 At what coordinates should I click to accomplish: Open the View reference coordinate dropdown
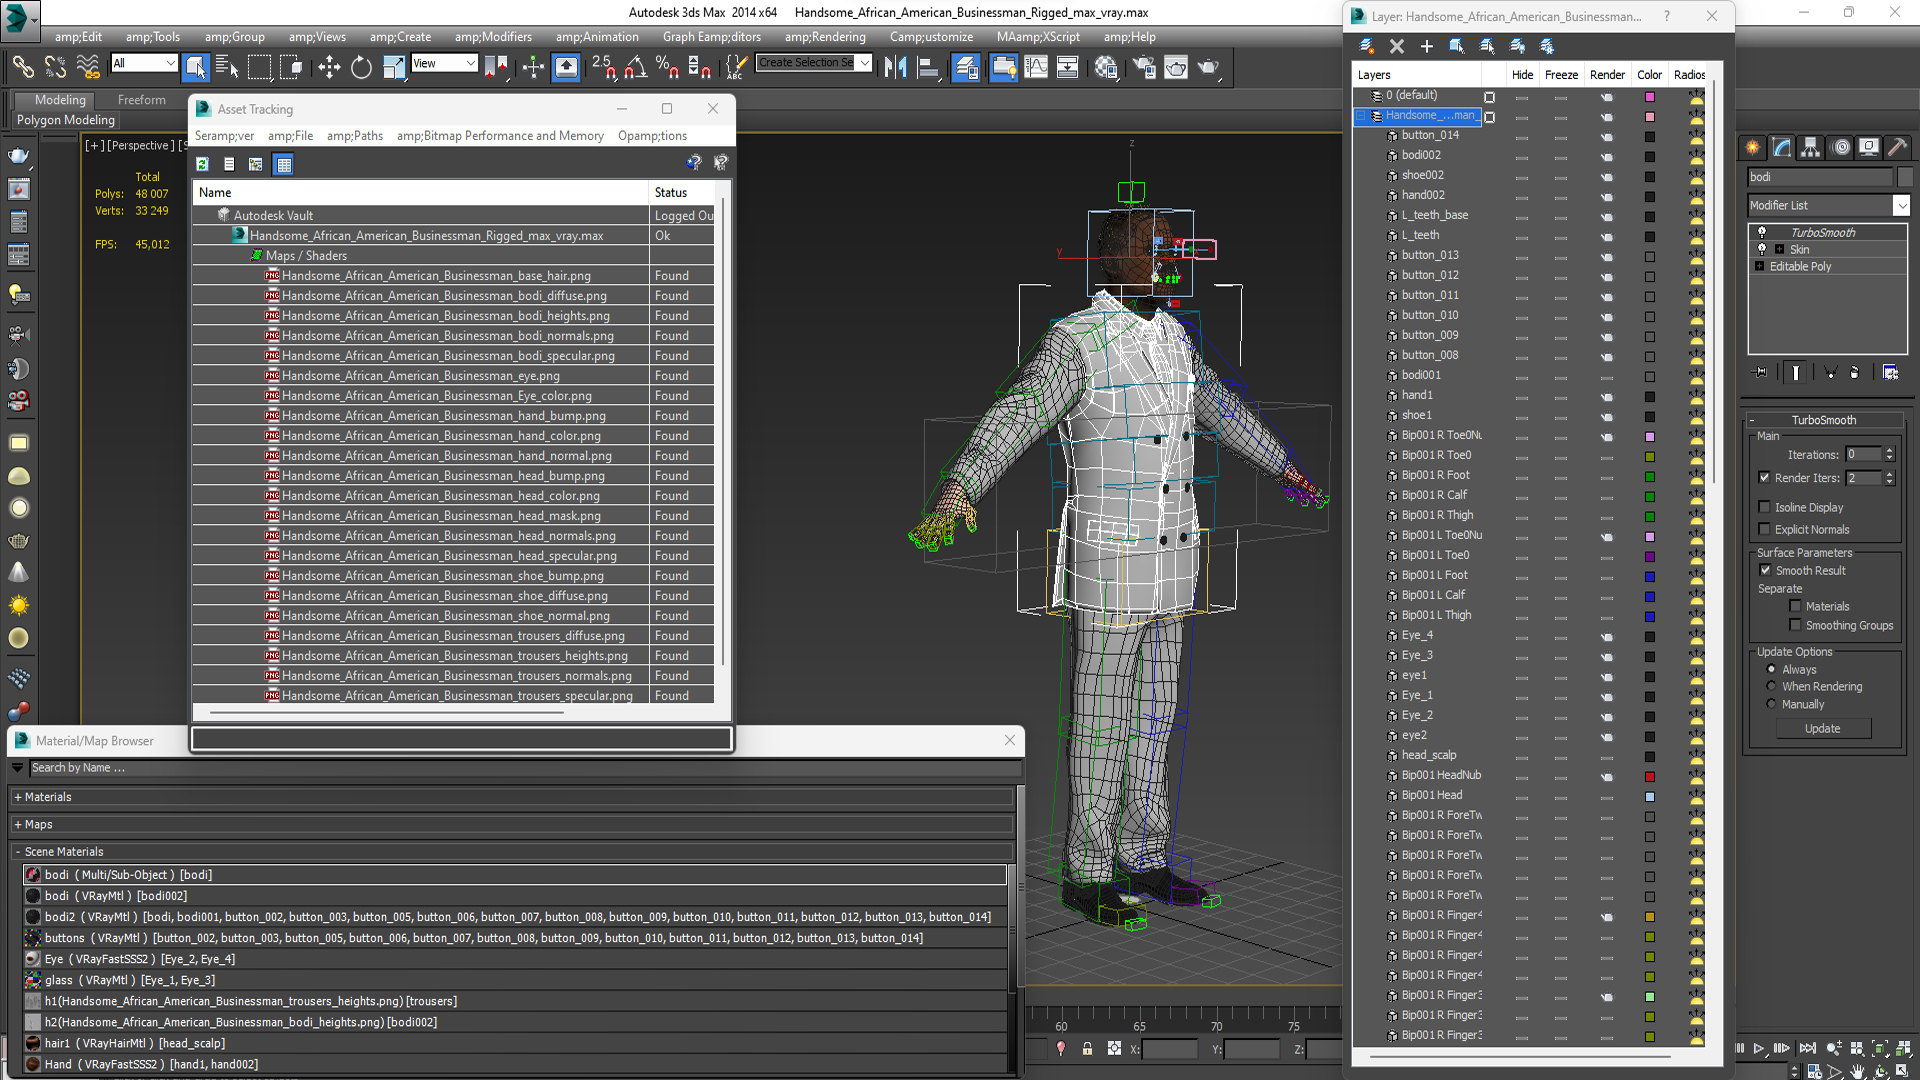pos(470,63)
